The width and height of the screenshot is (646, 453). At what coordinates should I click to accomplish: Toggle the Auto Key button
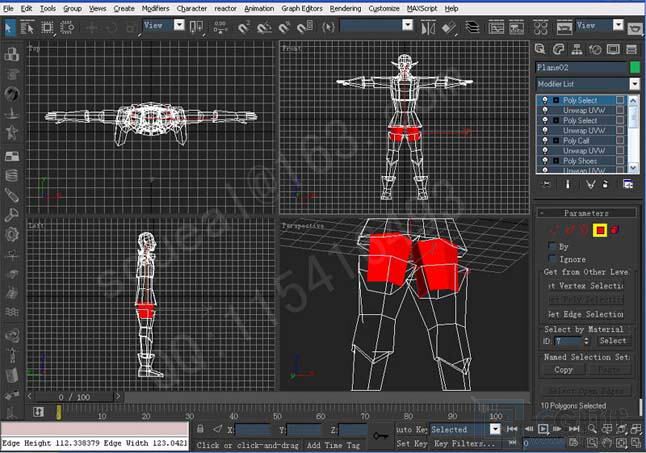pos(411,430)
